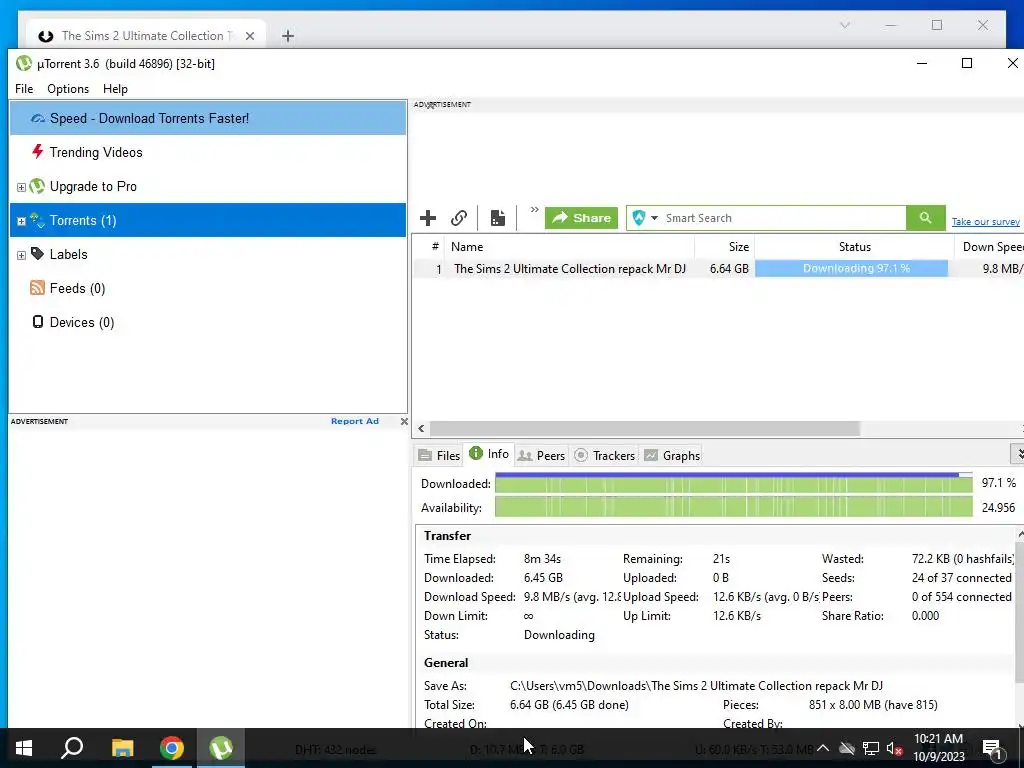
Task: Click the network tray icon
Action: pyautogui.click(x=870, y=748)
